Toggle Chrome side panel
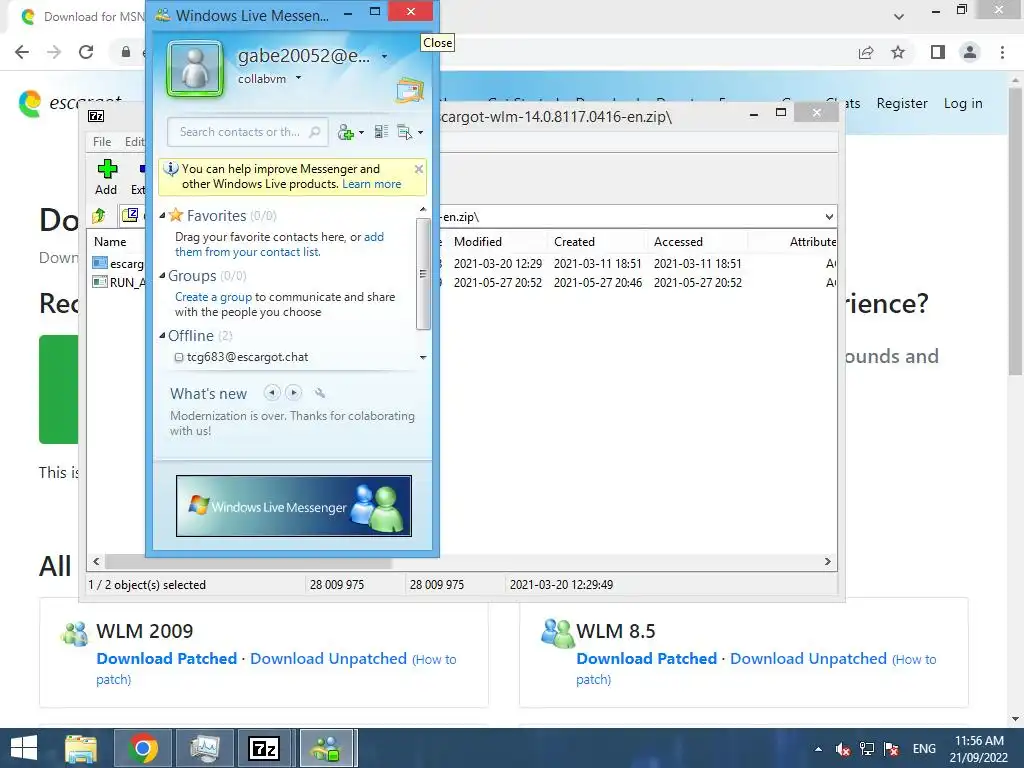This screenshot has width=1024, height=768. point(938,52)
